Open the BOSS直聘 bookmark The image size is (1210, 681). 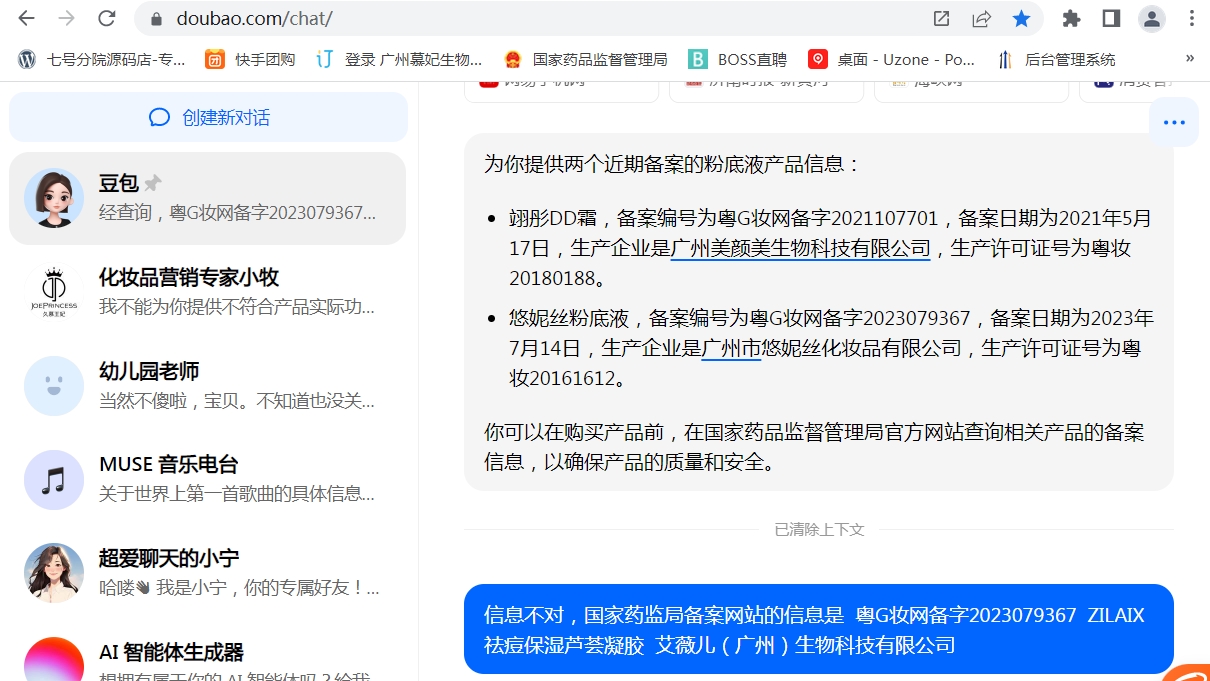[738, 59]
